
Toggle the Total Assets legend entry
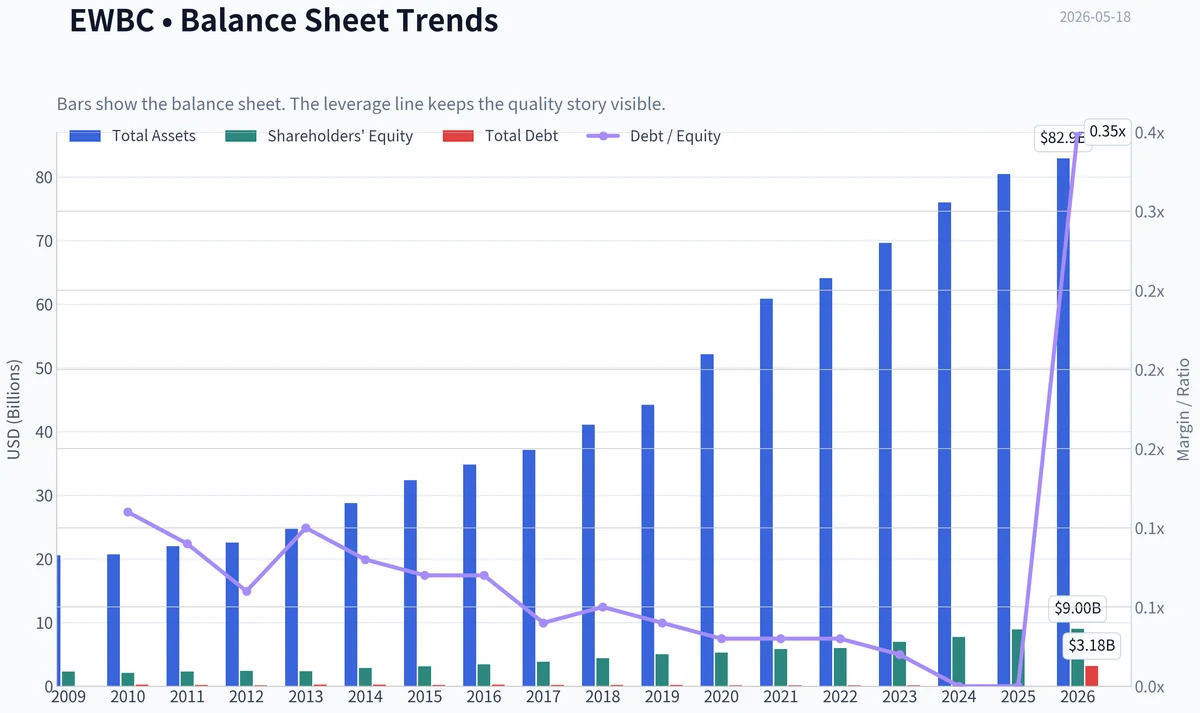133,136
